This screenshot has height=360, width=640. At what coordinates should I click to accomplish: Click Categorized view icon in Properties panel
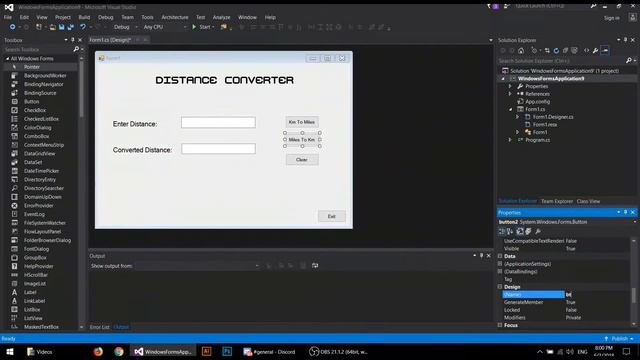click(x=502, y=231)
